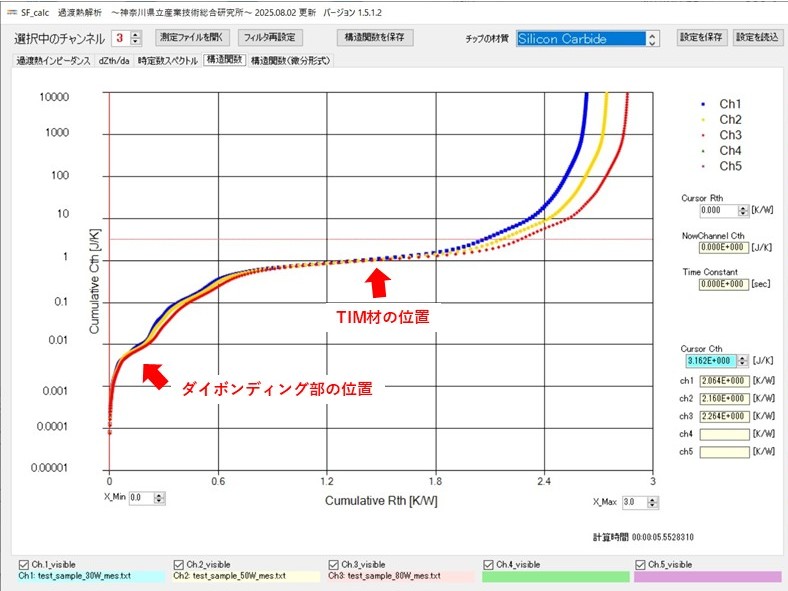Toggle the Ch.2_visible checkbox

pyautogui.click(x=178, y=565)
